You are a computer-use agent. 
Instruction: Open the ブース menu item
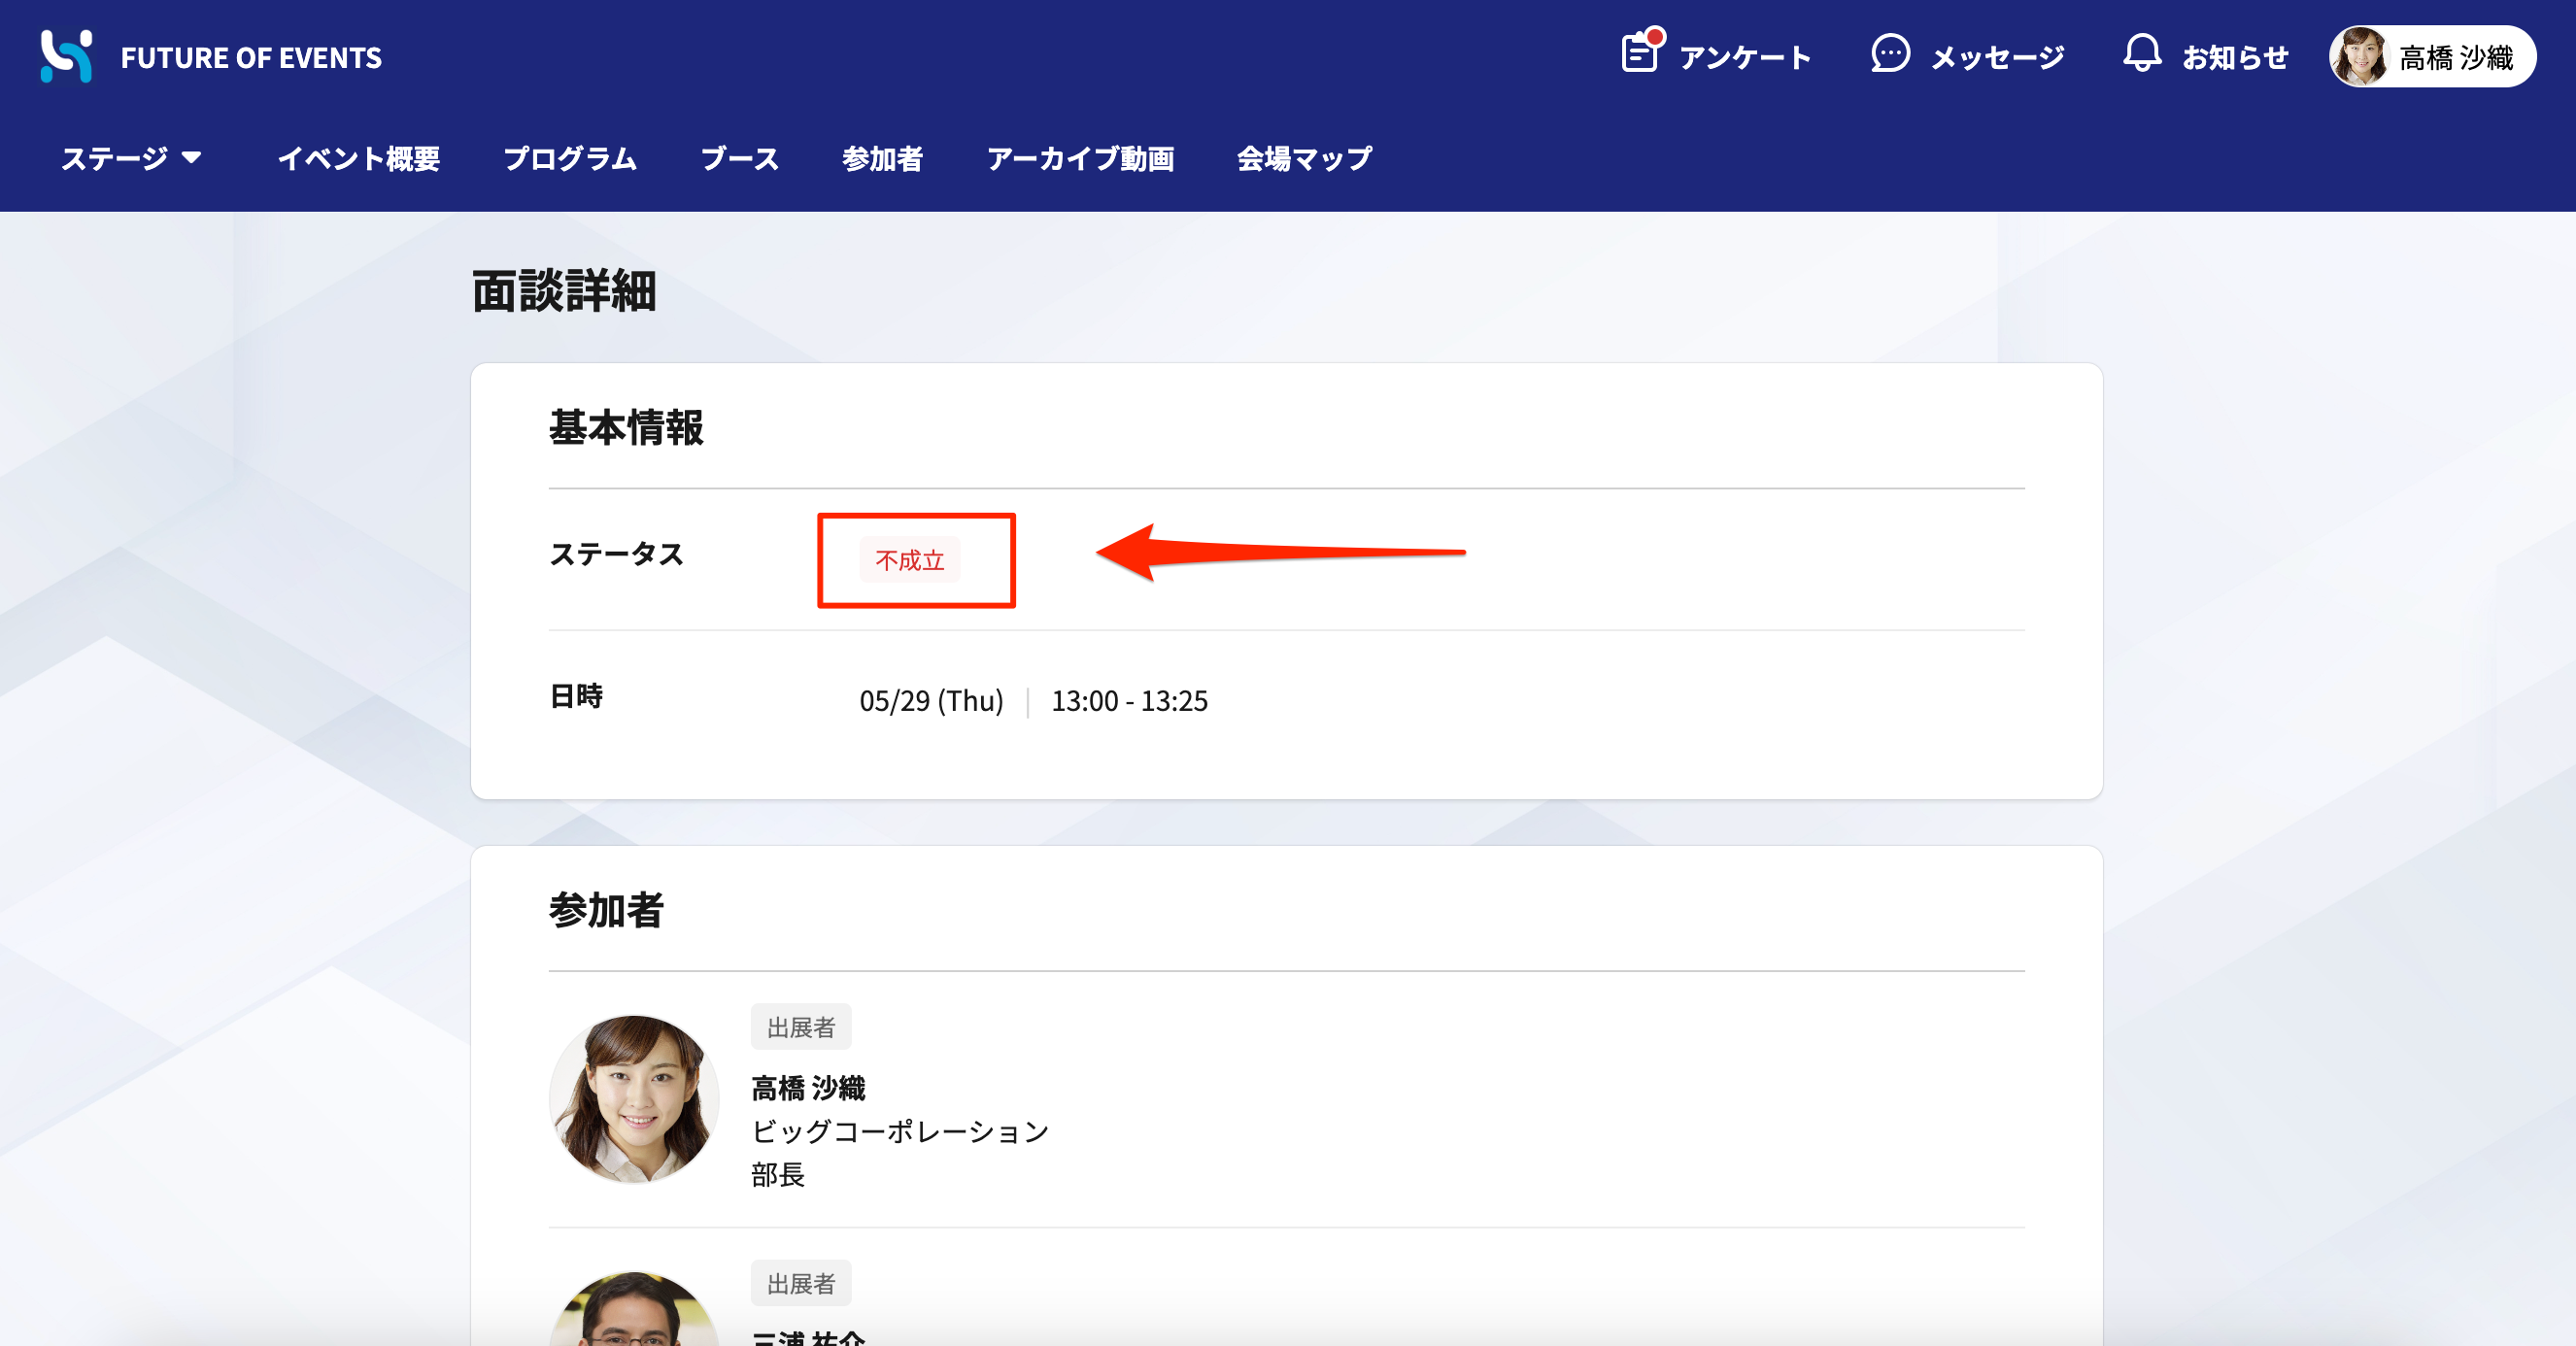pyautogui.click(x=740, y=158)
